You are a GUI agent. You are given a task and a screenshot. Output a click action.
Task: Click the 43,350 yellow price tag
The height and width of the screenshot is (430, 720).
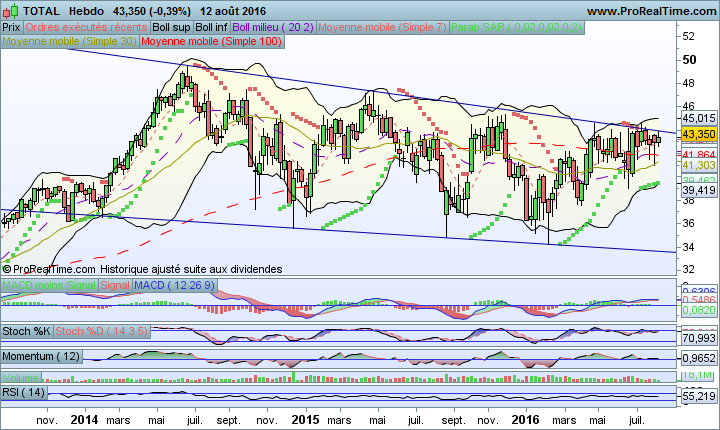pyautogui.click(x=699, y=134)
